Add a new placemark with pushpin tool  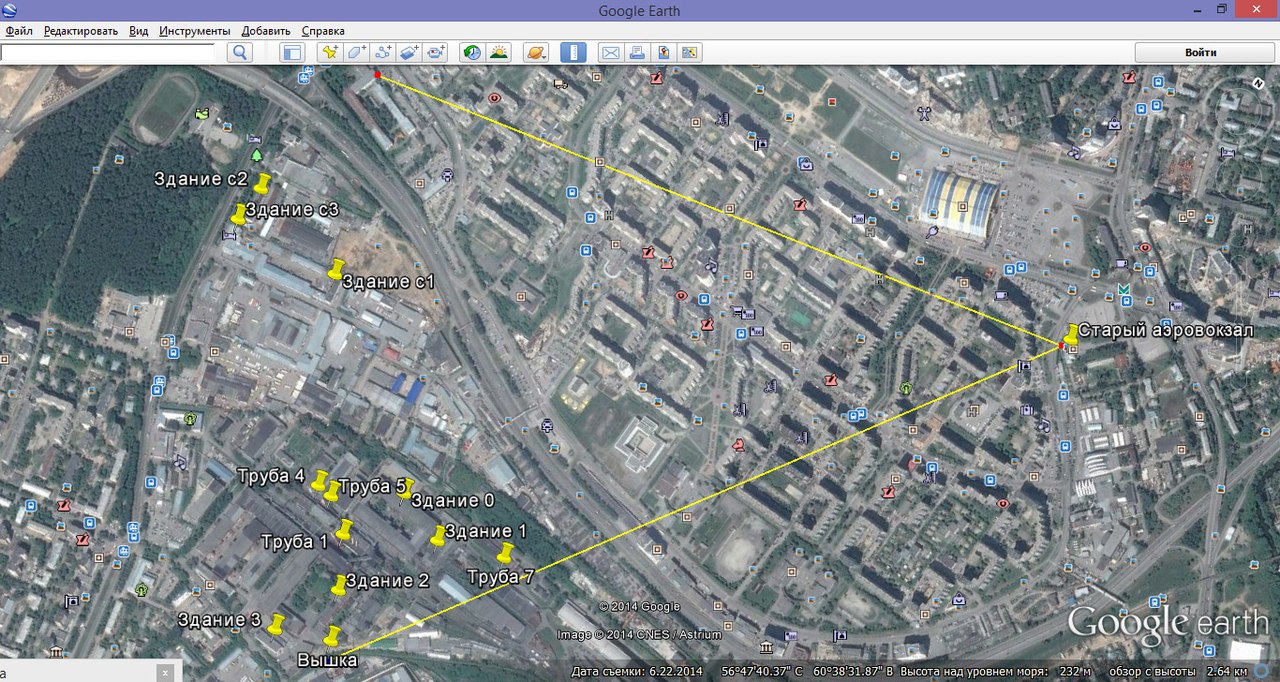pyautogui.click(x=330, y=53)
